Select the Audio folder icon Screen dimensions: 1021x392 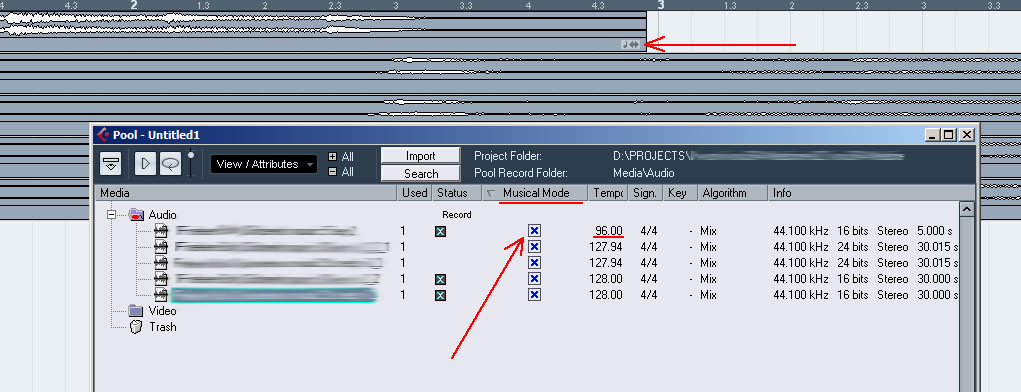pyautogui.click(x=135, y=214)
